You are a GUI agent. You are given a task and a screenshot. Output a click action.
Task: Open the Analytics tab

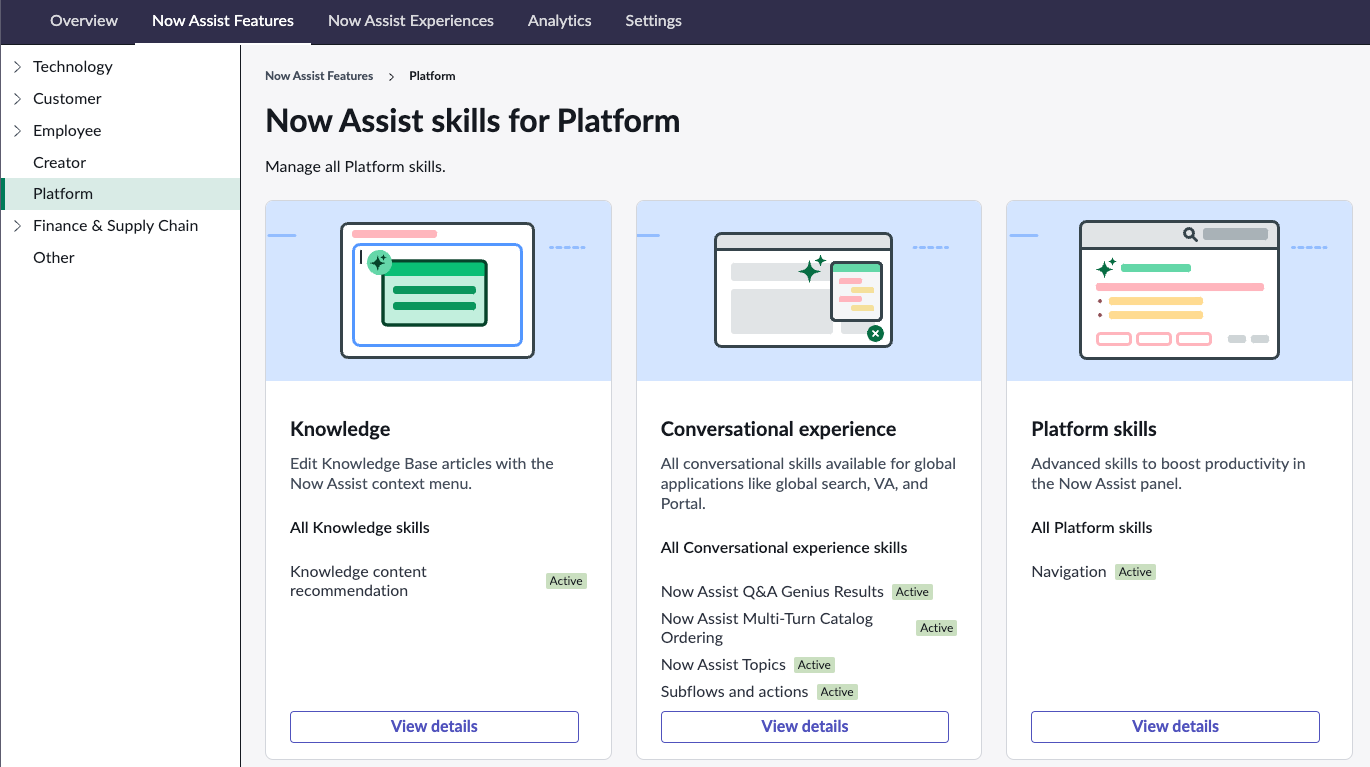[560, 21]
